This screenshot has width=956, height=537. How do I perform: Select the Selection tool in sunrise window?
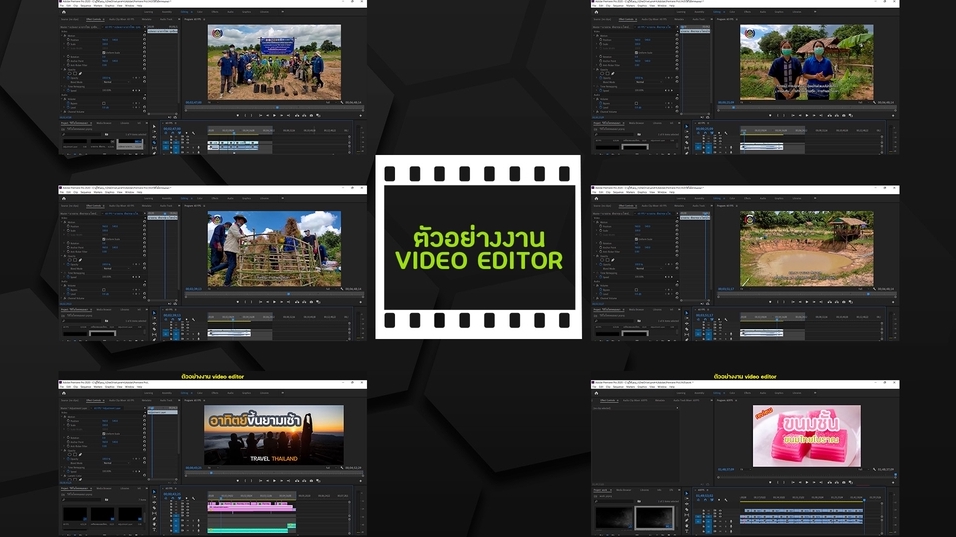click(x=154, y=491)
